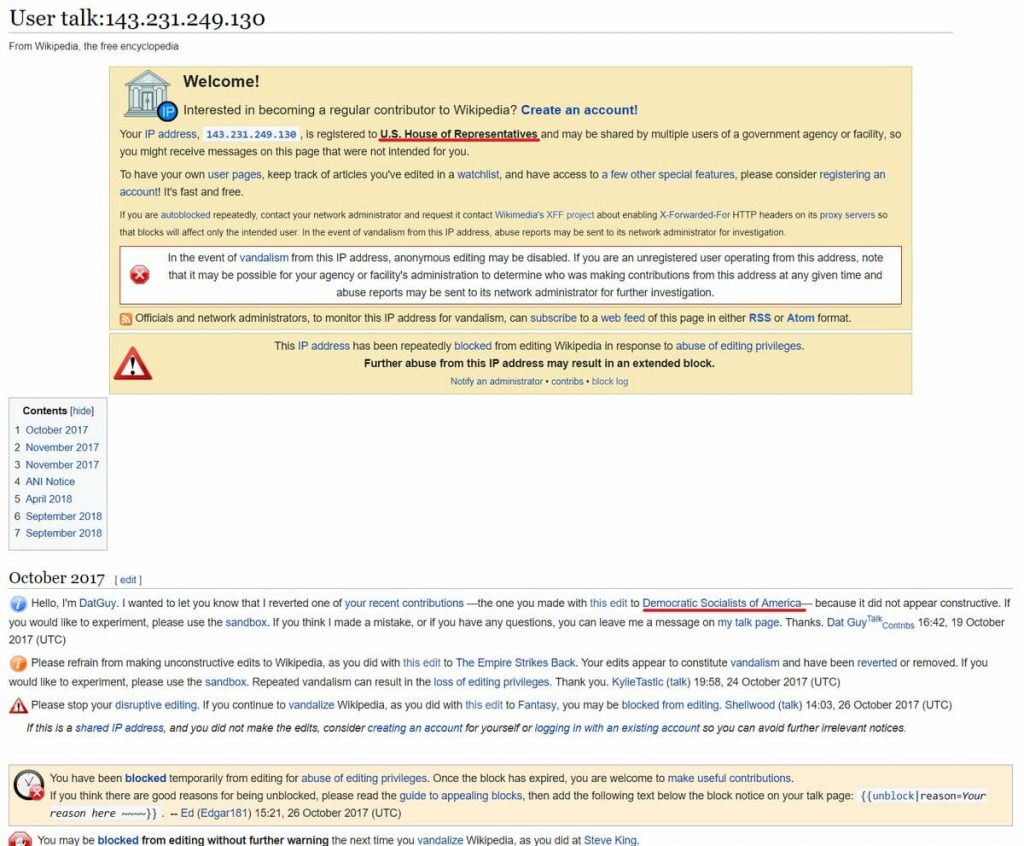This screenshot has height=846, width=1024.
Task: Click the 143.231.249.130 address link
Action: [251, 135]
